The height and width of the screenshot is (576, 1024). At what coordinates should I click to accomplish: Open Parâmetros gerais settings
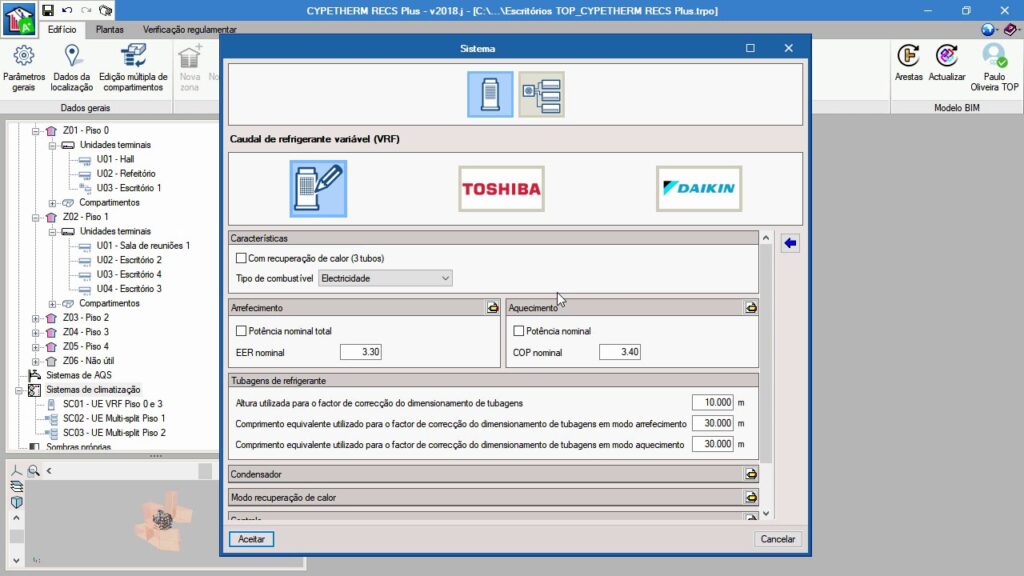pyautogui.click(x=24, y=67)
